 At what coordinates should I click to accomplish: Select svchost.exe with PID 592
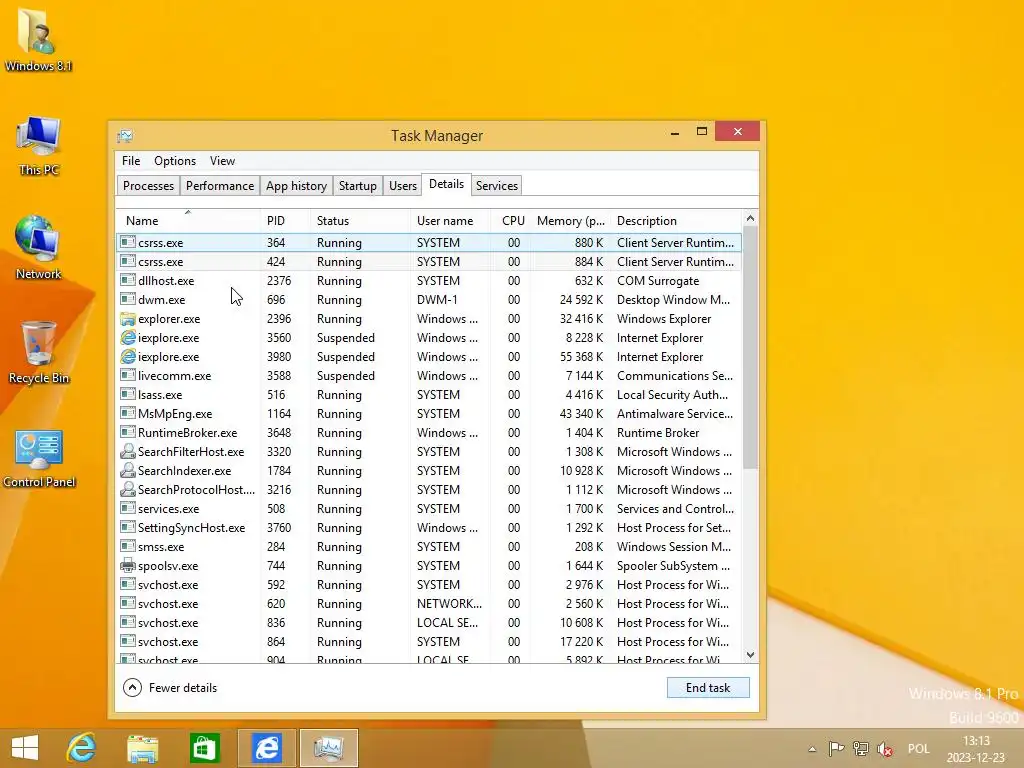click(429, 584)
